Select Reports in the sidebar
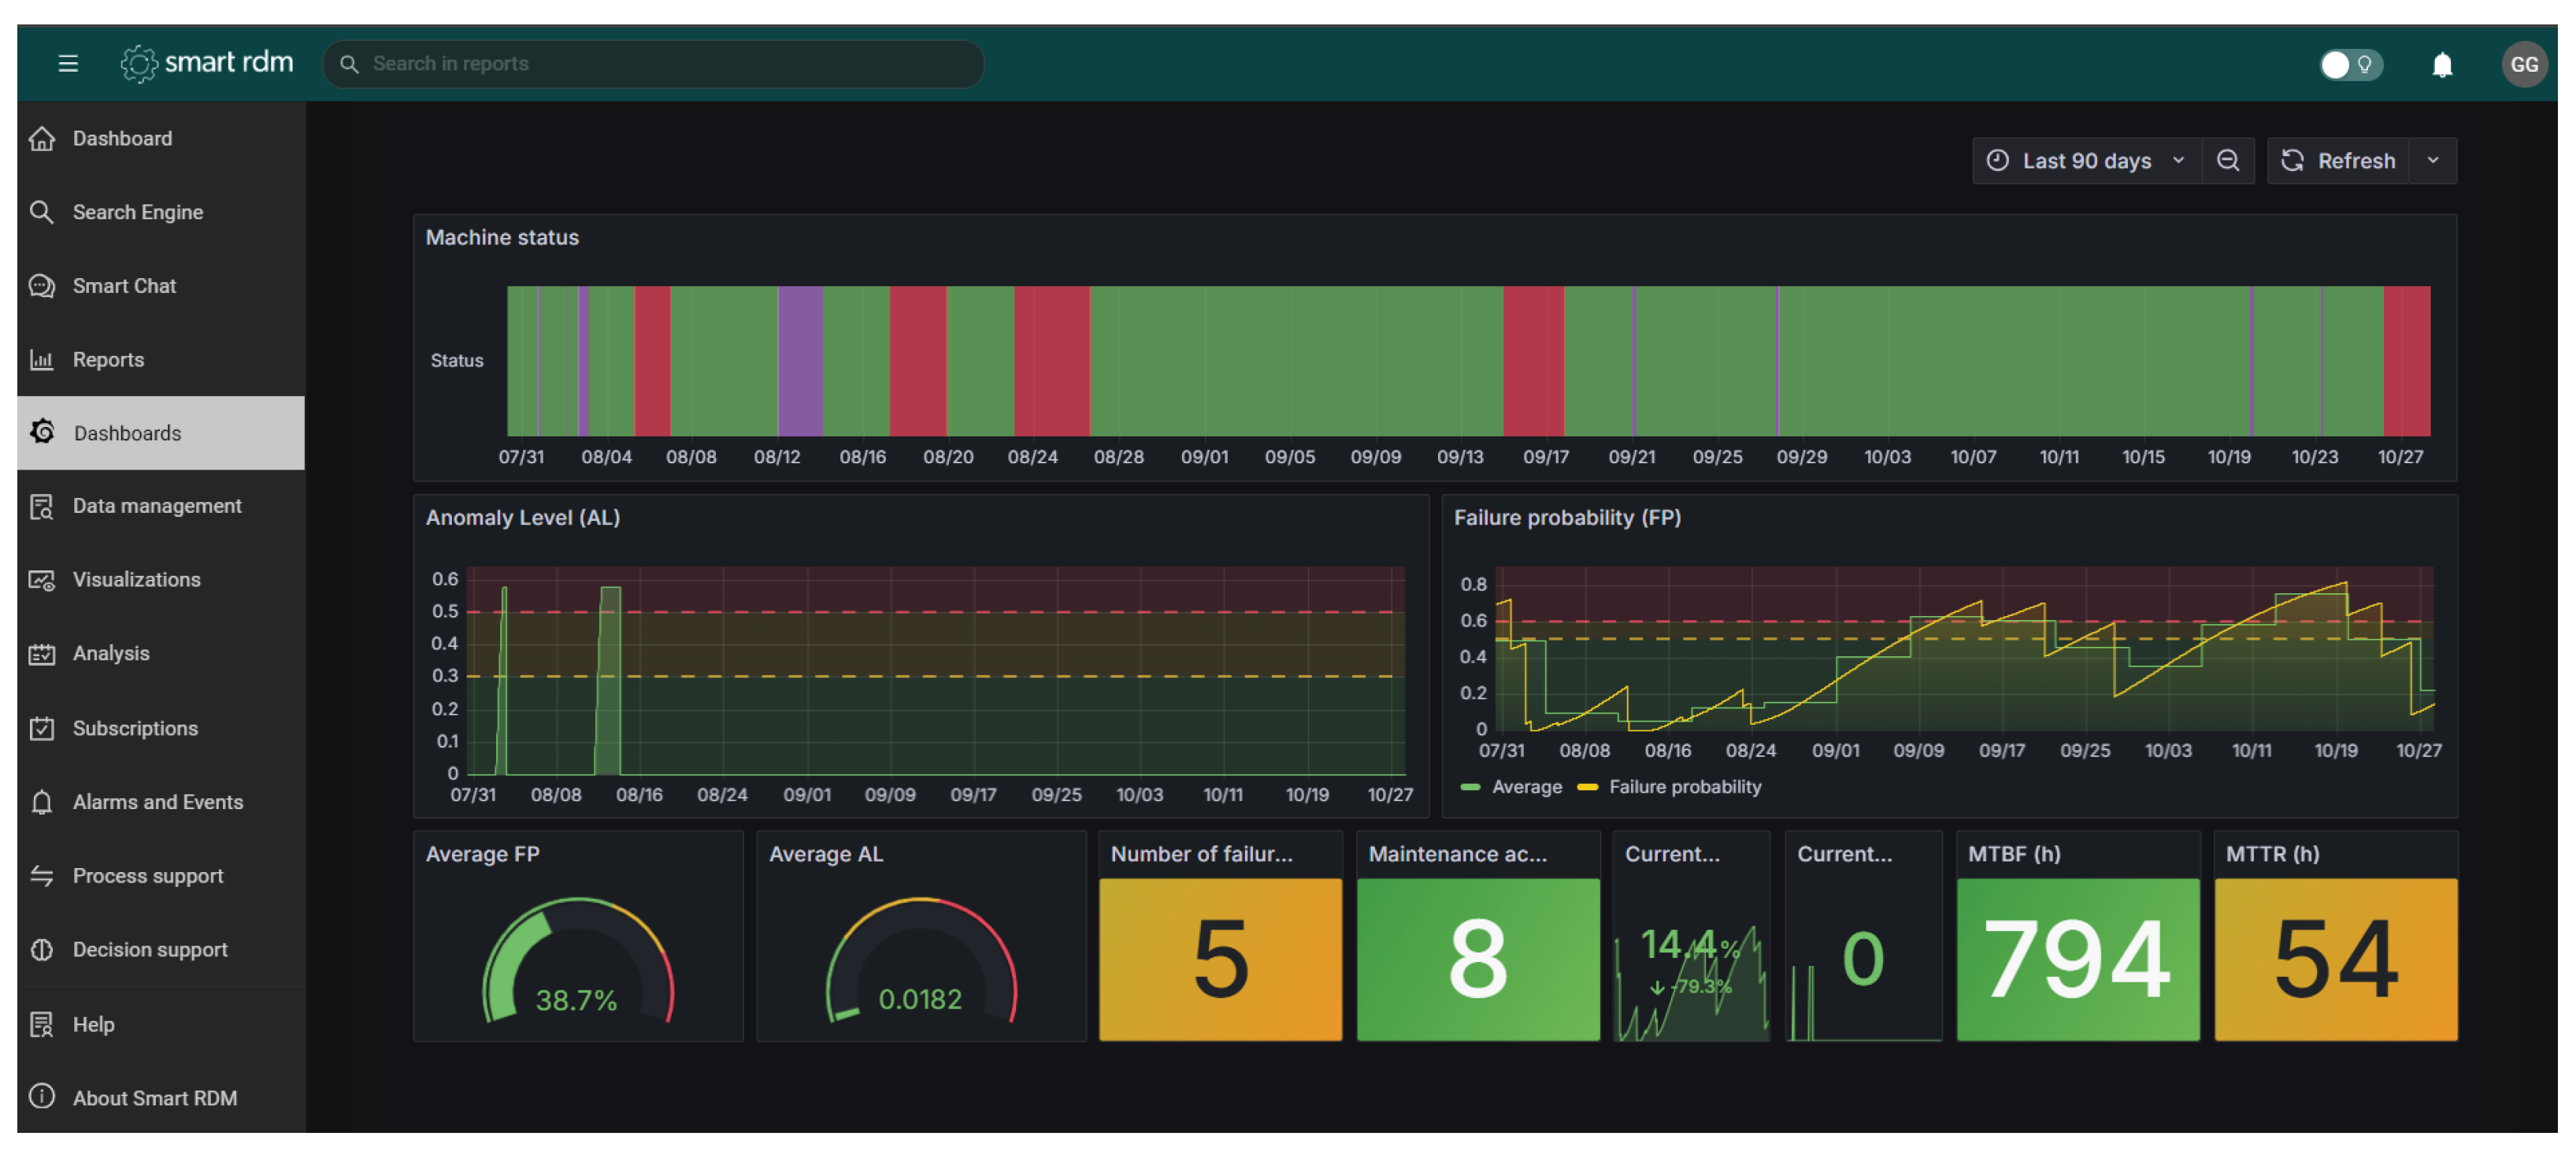The image size is (2576, 1151). pos(108,360)
